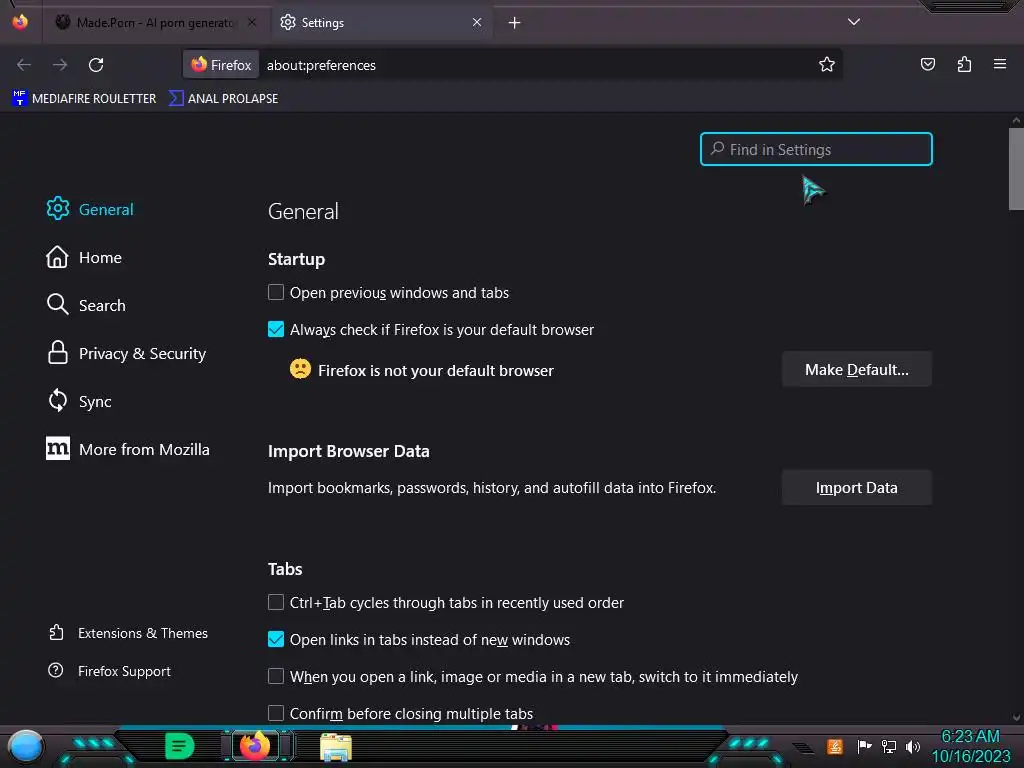Image resolution: width=1024 pixels, height=768 pixels.
Task: Click the orange Java tray icon
Action: [835, 746]
